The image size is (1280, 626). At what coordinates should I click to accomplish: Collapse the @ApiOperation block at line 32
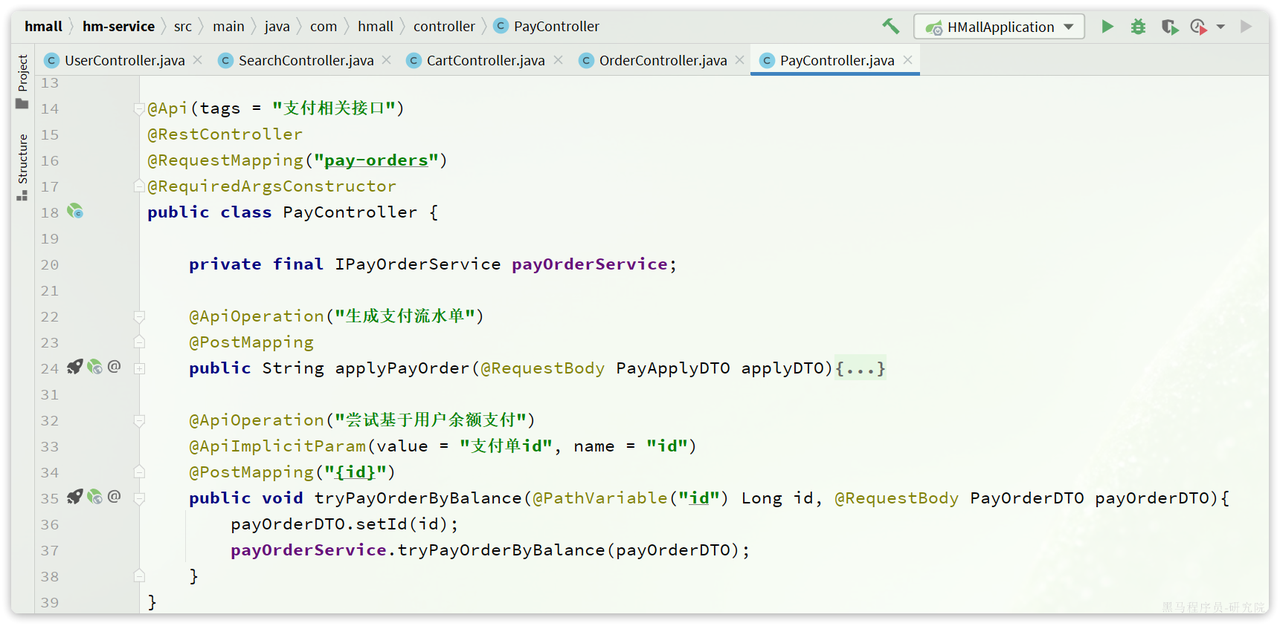click(139, 420)
